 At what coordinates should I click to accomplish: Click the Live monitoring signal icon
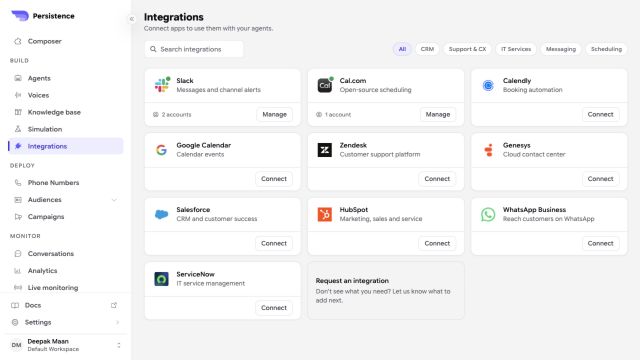[18, 288]
